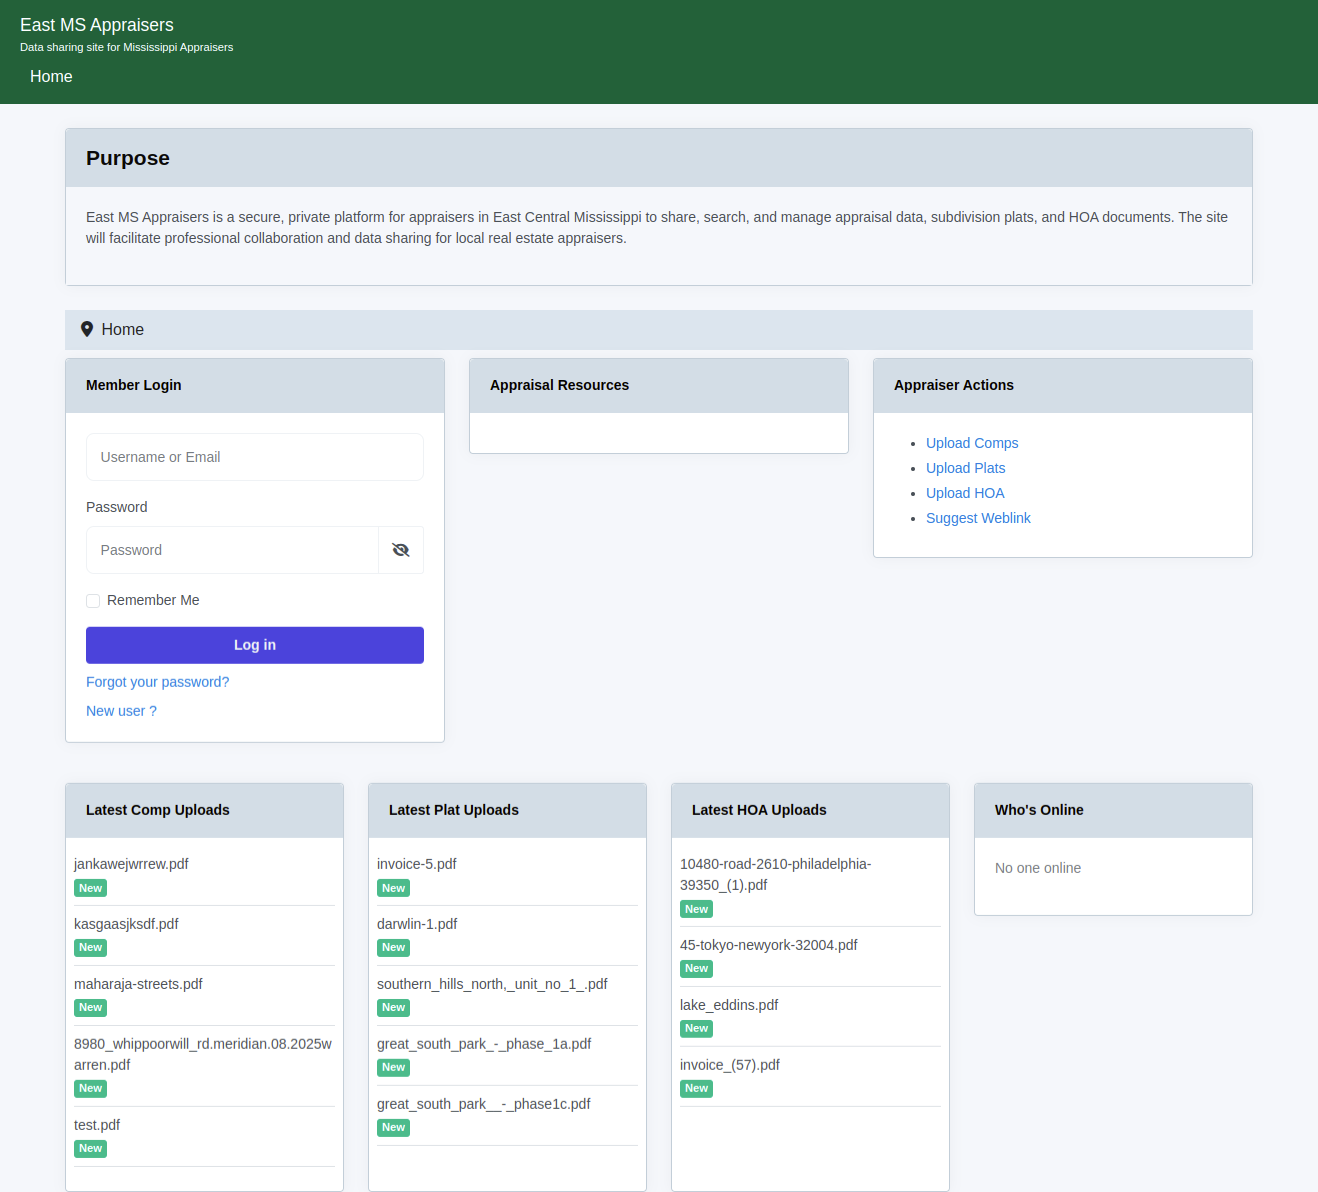Open Home in the top navigation
This screenshot has width=1318, height=1192.
(x=51, y=77)
